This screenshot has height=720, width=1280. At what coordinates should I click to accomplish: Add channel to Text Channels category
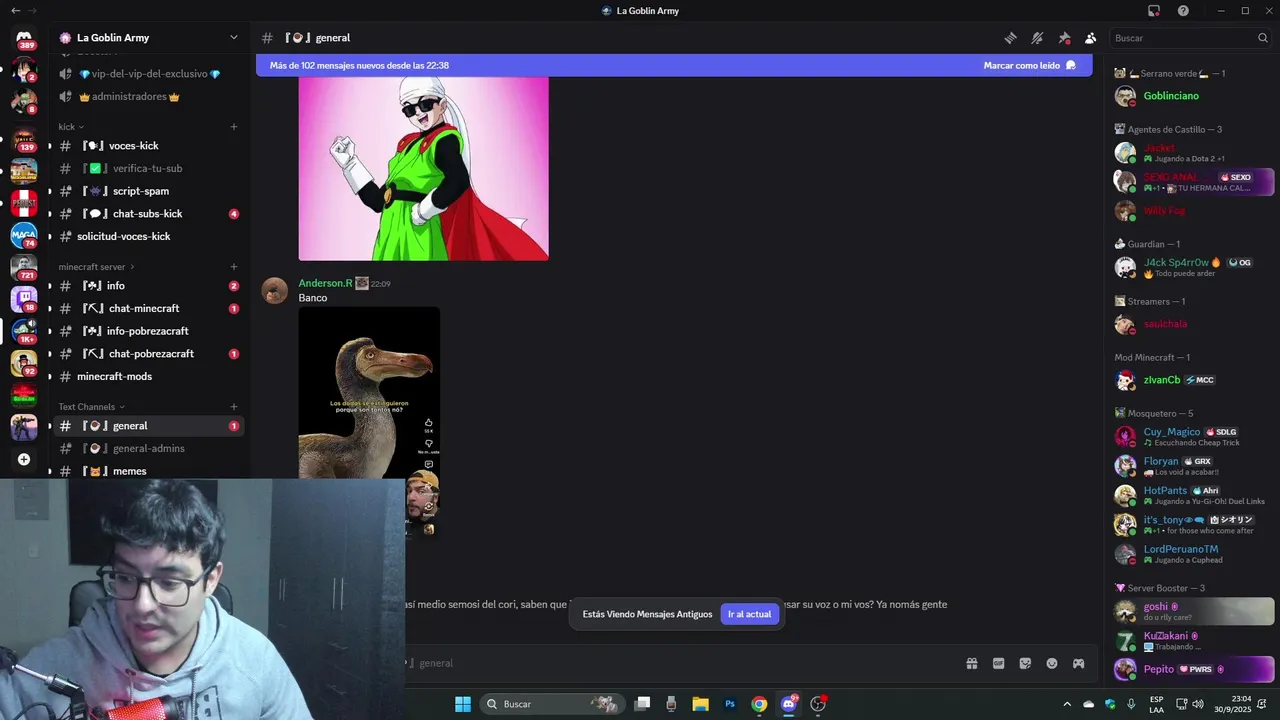(x=234, y=407)
